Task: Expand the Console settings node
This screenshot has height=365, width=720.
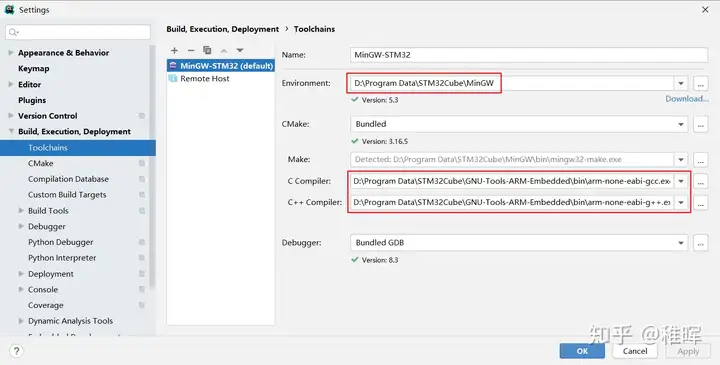Action: [x=21, y=289]
